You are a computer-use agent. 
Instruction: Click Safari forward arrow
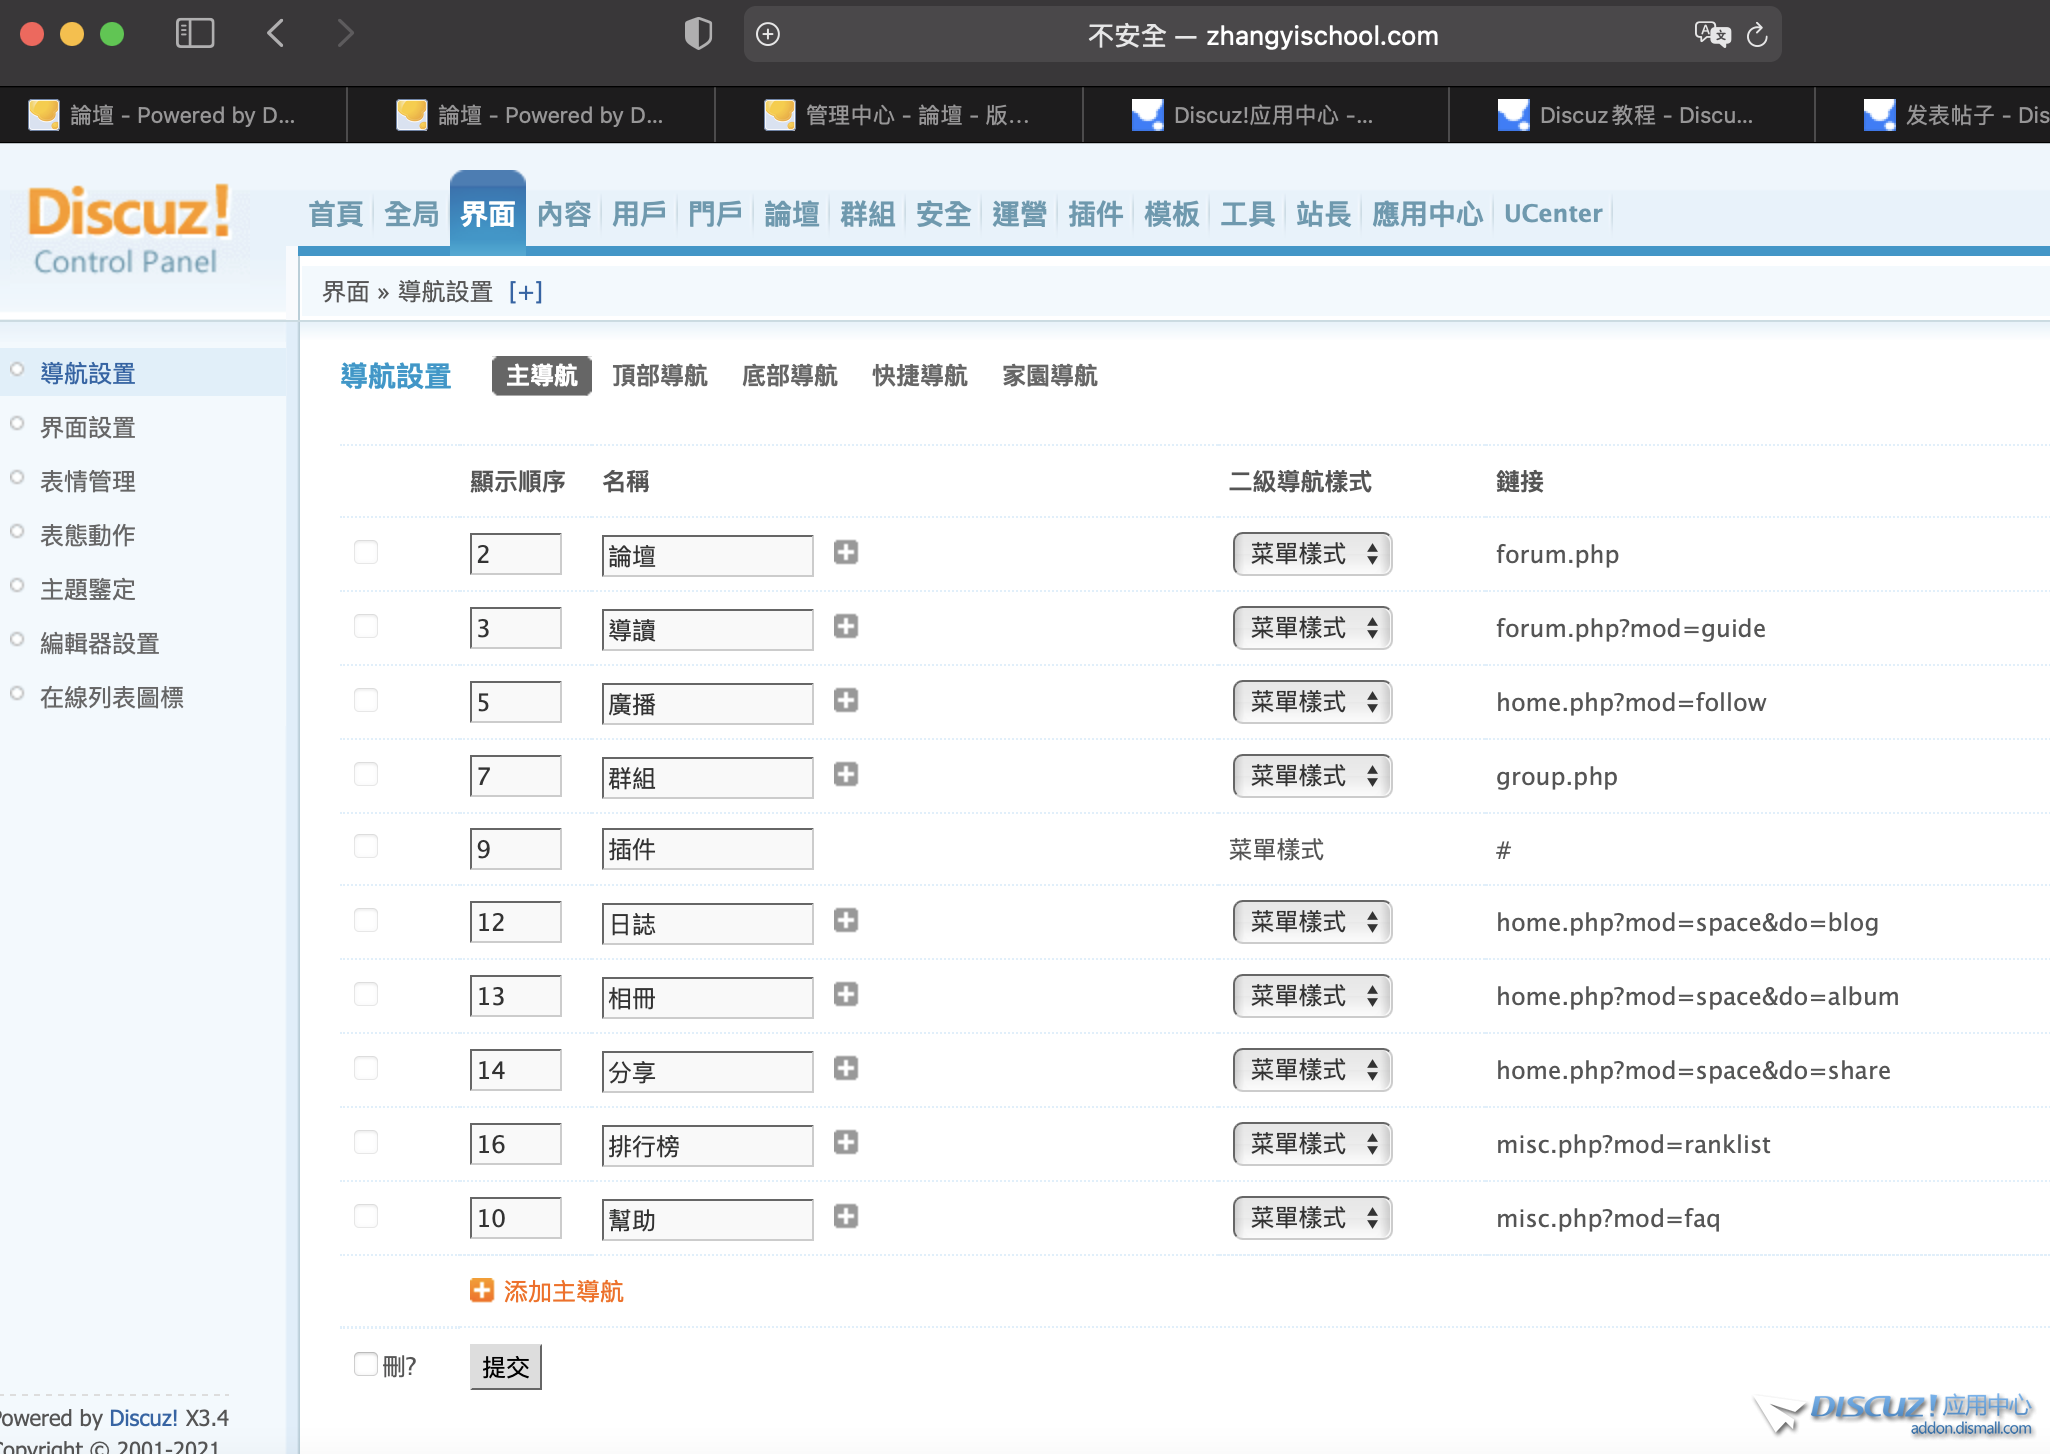point(345,34)
